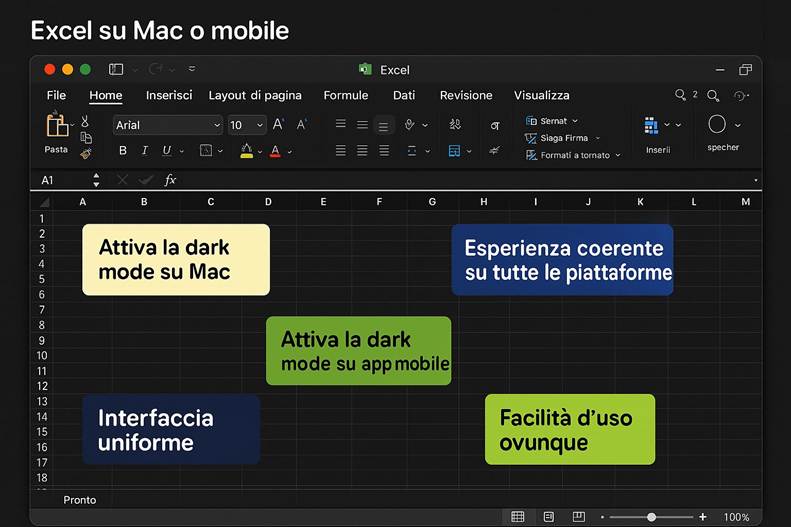Click the Inserii cells icon
Image resolution: width=791 pixels, height=527 pixels.
[x=651, y=126]
